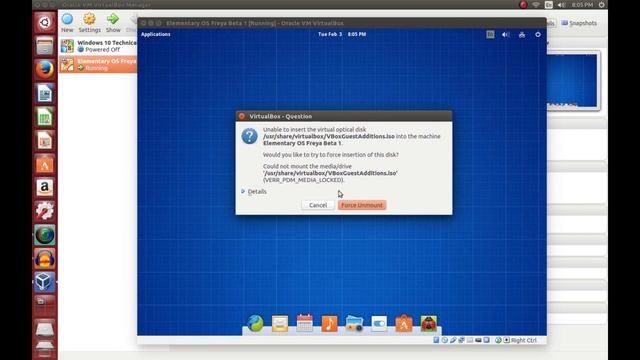Open System Settings from the Ubuntu launcher
This screenshot has height=360, width=640.
tap(44, 211)
